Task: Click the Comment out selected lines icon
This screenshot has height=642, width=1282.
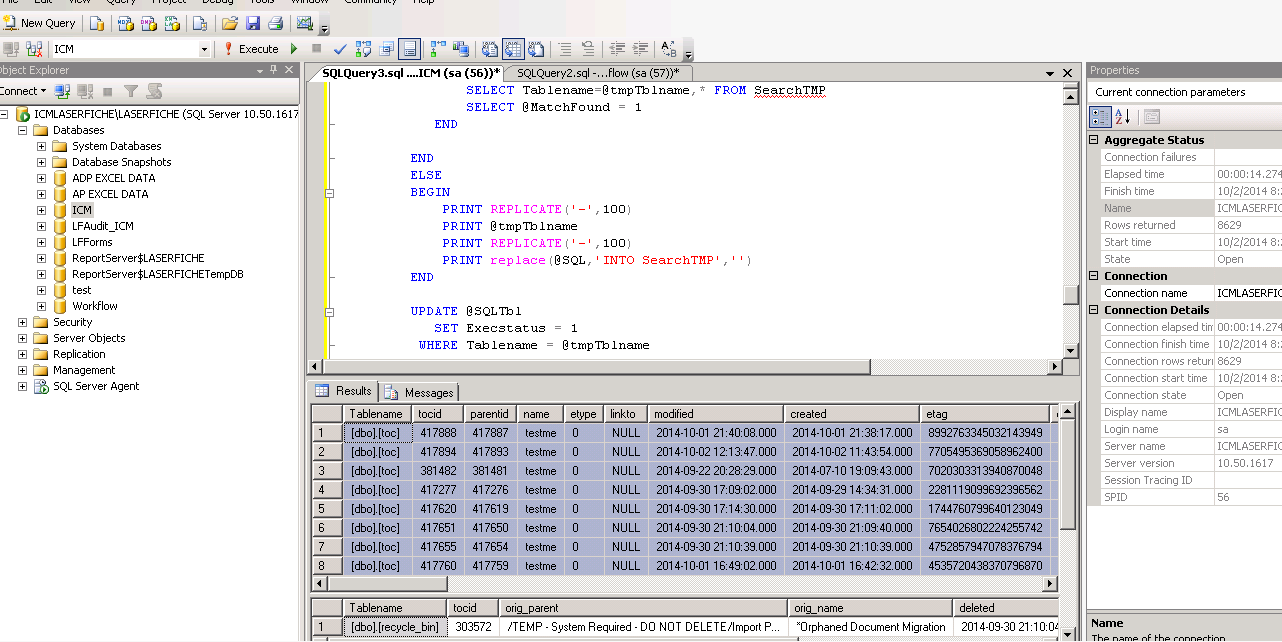Action: point(564,48)
